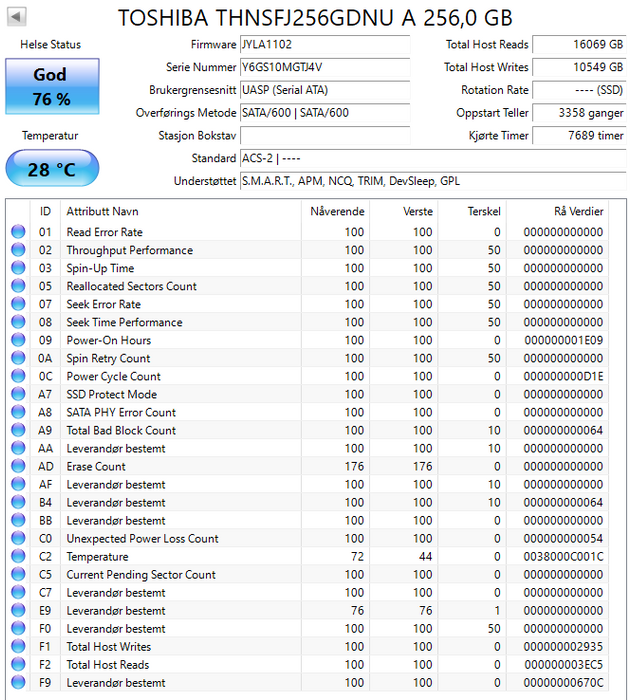Select the status orb for SSD Protect Mode
632x700 pixels.
click(x=18, y=394)
